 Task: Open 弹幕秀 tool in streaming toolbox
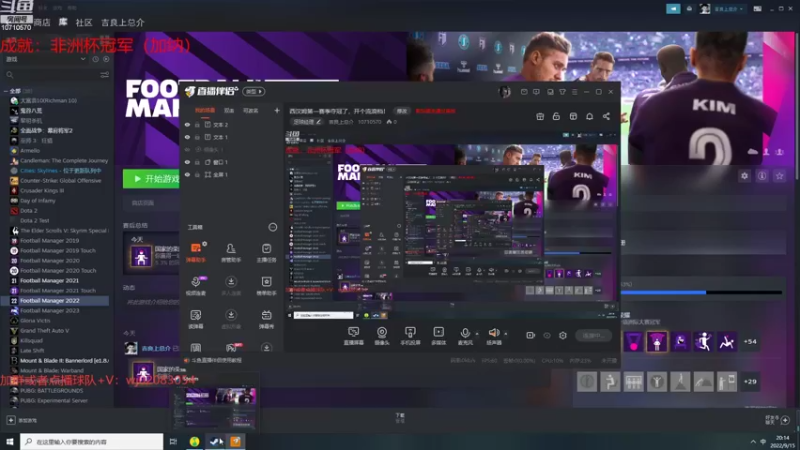pos(266,319)
